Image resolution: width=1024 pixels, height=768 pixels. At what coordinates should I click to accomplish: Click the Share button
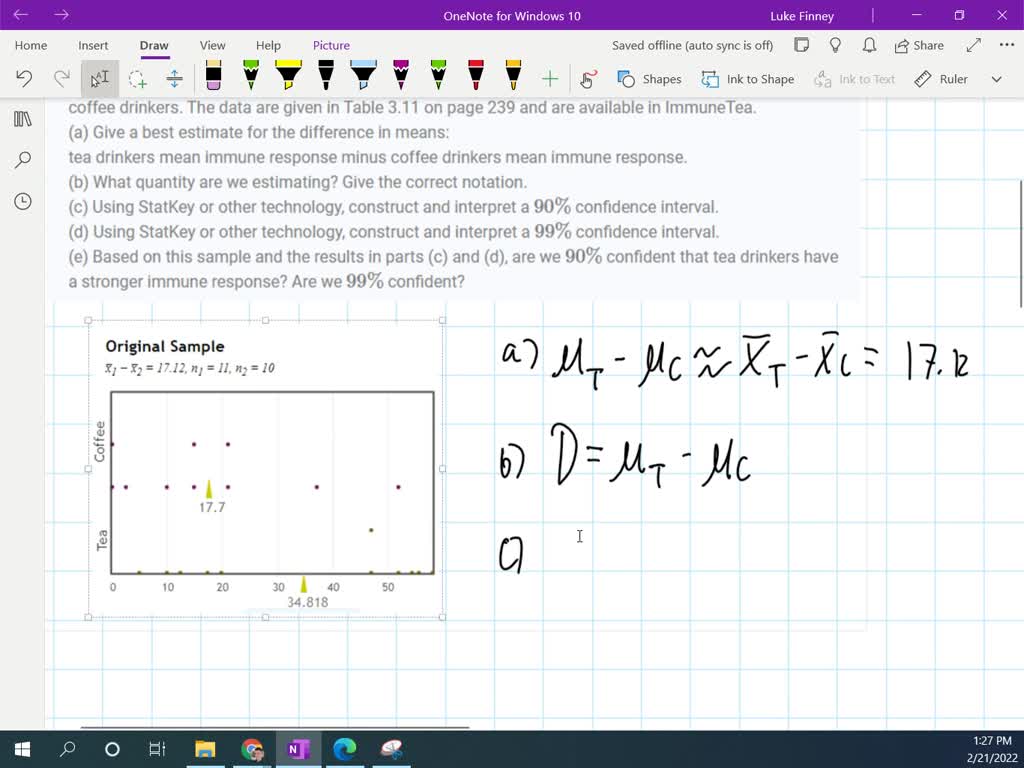click(x=919, y=45)
